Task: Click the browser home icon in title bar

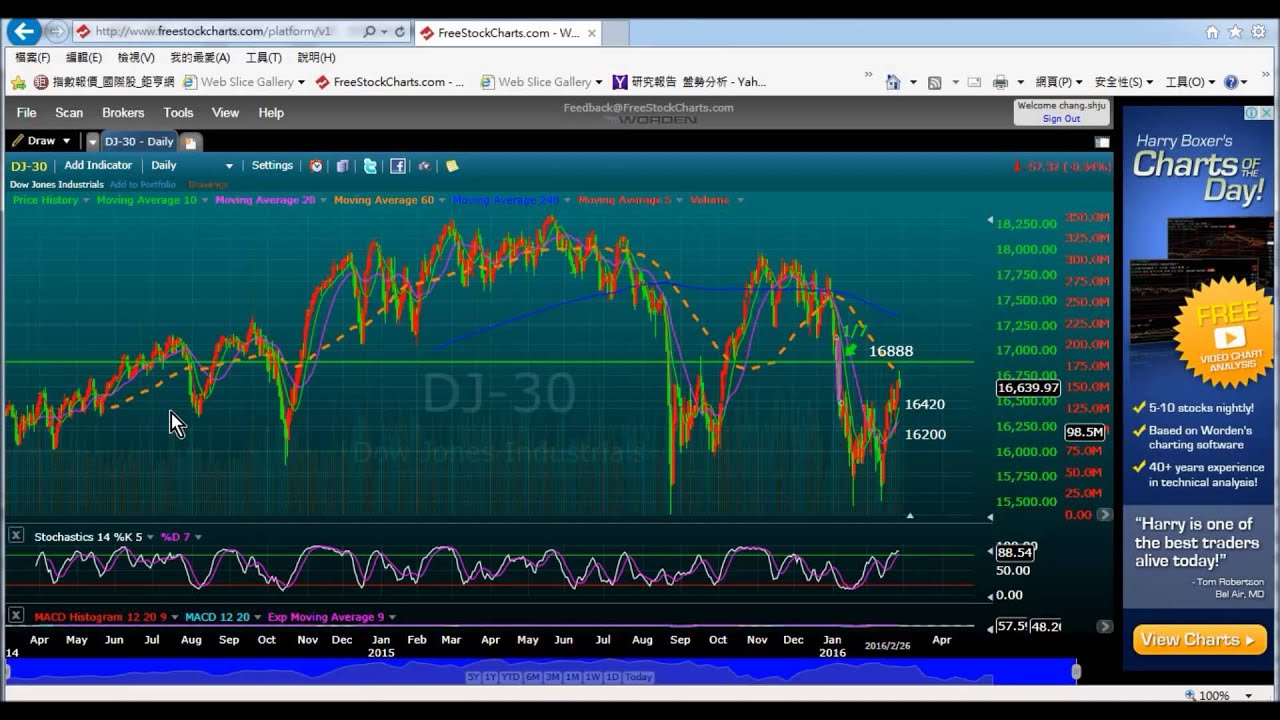Action: click(1212, 32)
